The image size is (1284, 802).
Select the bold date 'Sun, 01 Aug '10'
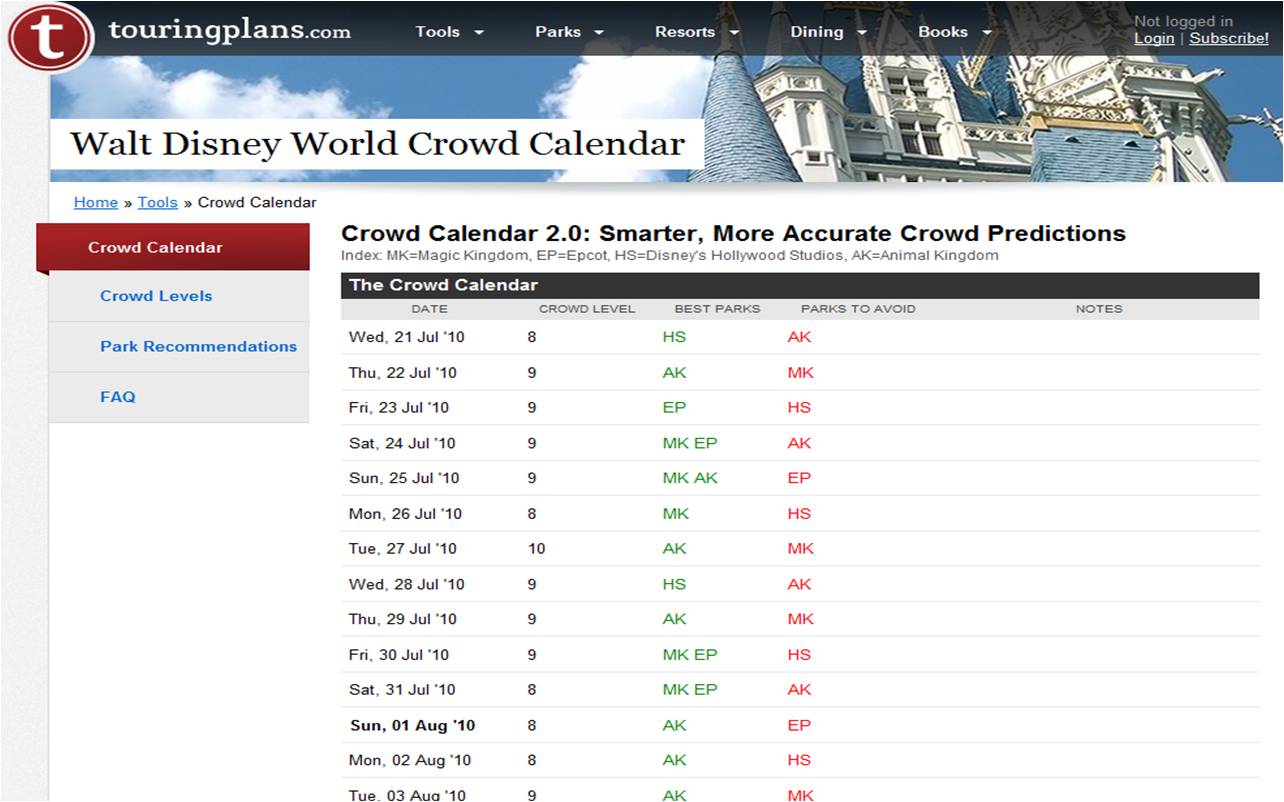click(x=412, y=725)
